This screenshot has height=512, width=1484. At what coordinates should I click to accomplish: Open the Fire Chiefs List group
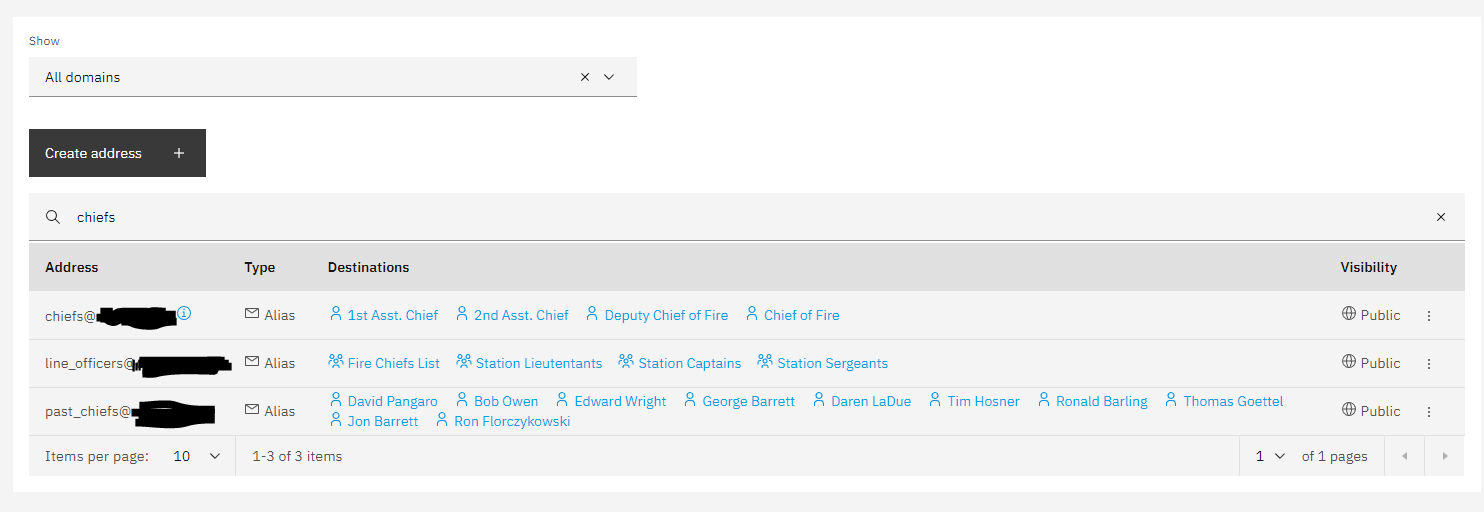[x=393, y=363]
